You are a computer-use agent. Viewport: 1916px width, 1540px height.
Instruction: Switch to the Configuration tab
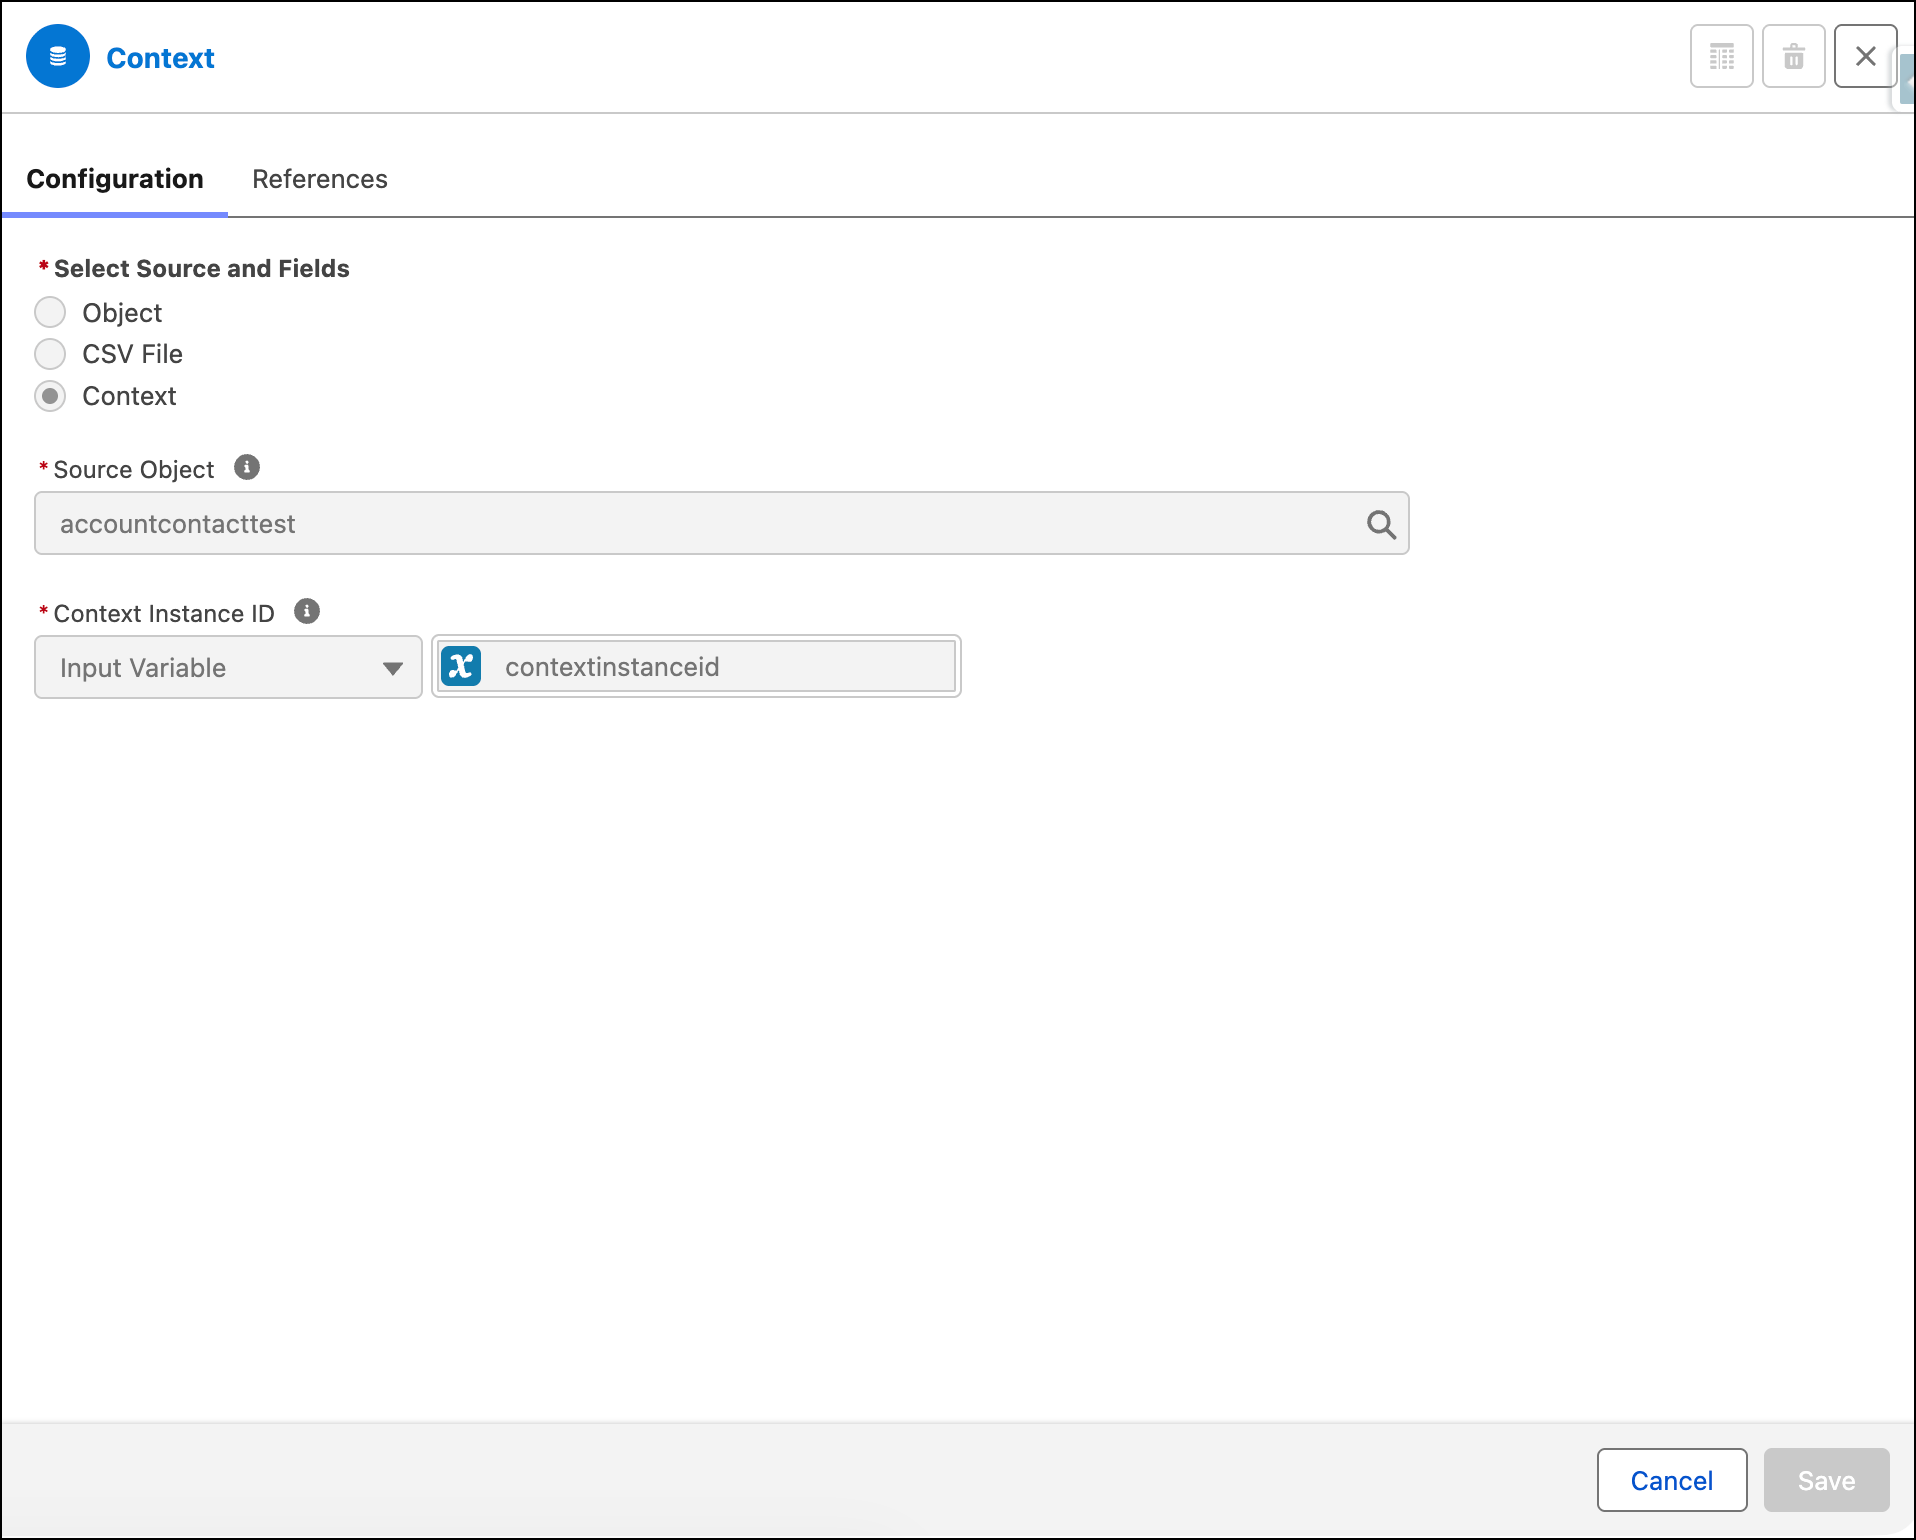point(115,179)
